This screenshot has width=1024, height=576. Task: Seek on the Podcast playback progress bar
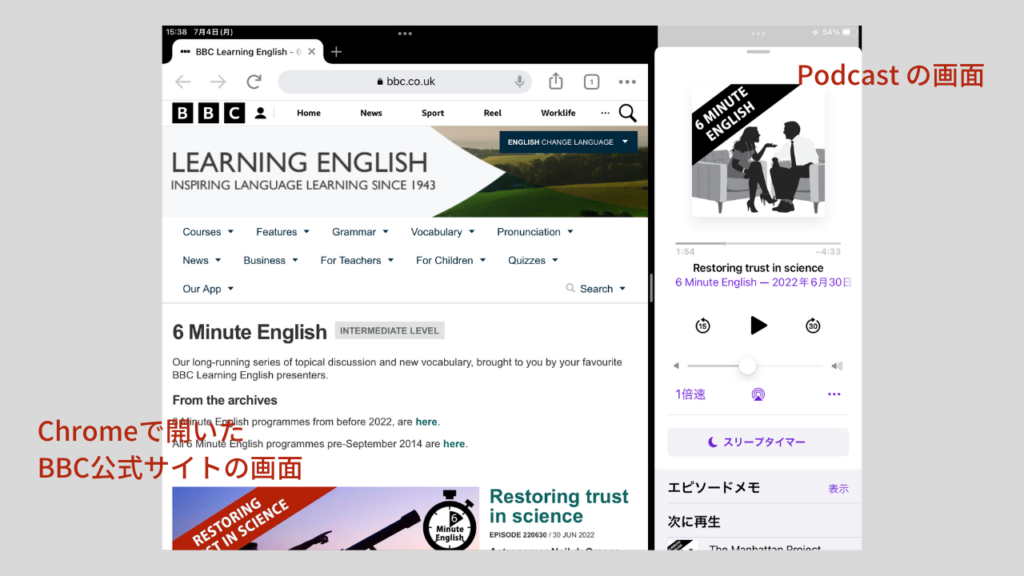coord(758,243)
